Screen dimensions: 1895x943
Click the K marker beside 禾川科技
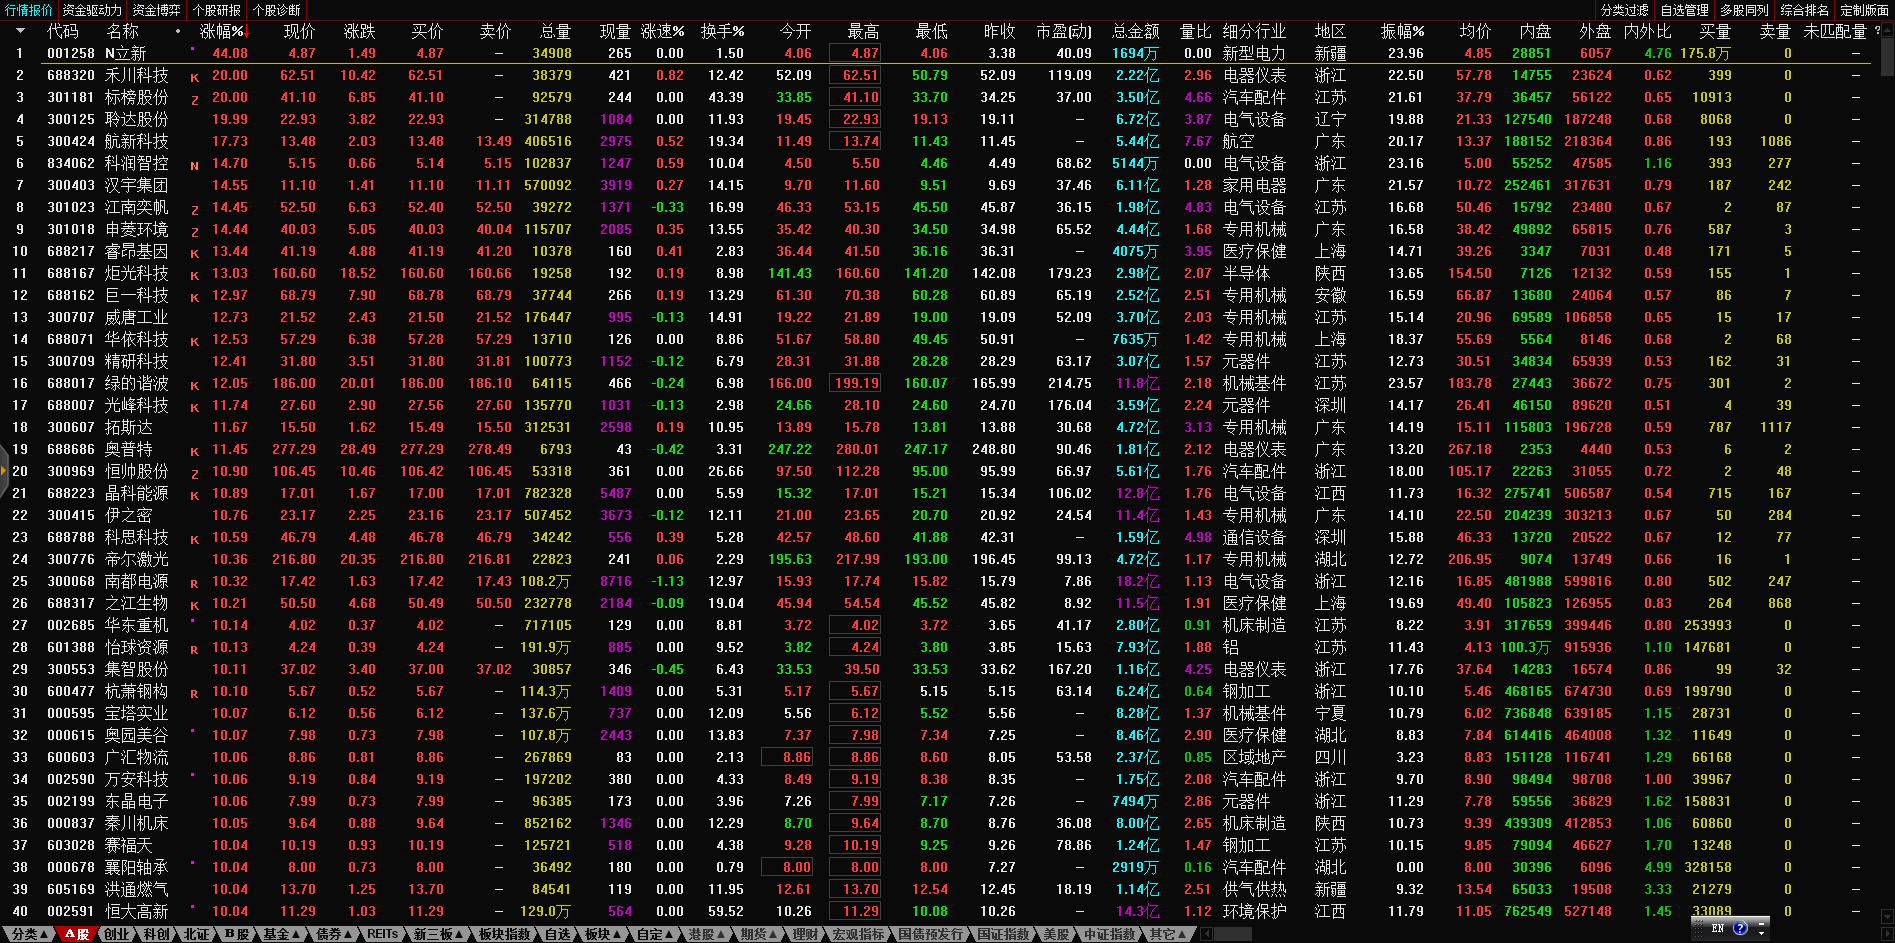click(194, 76)
